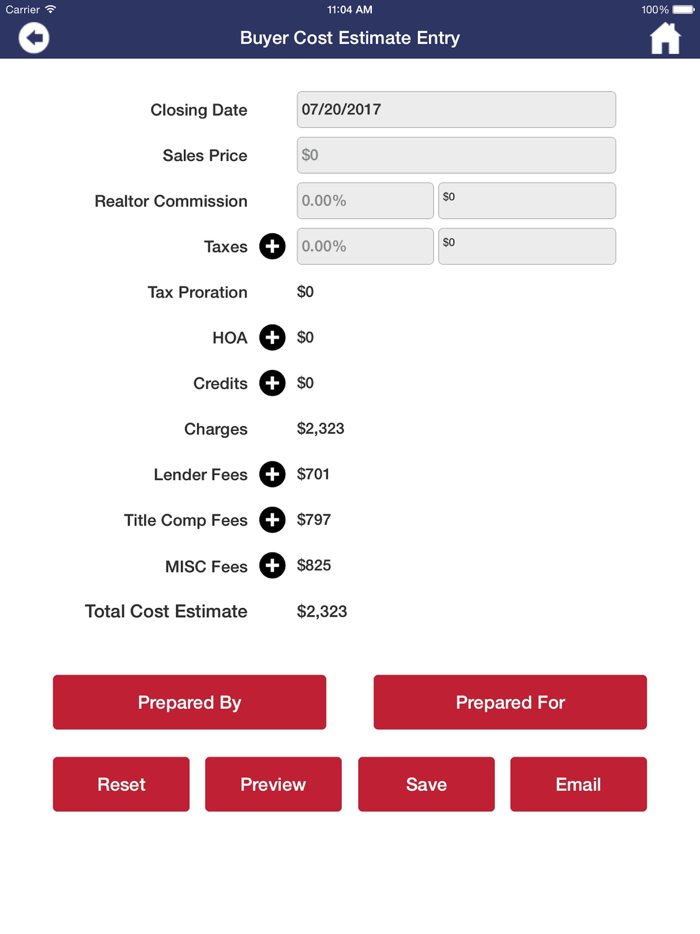This screenshot has width=700, height=934.
Task: Preview the buyer cost estimate
Action: pos(273,784)
